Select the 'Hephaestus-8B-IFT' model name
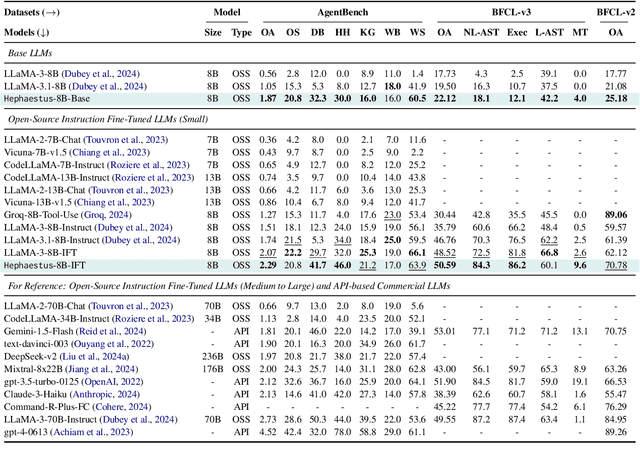Viewport: 640px width, 459px height. click(45, 266)
